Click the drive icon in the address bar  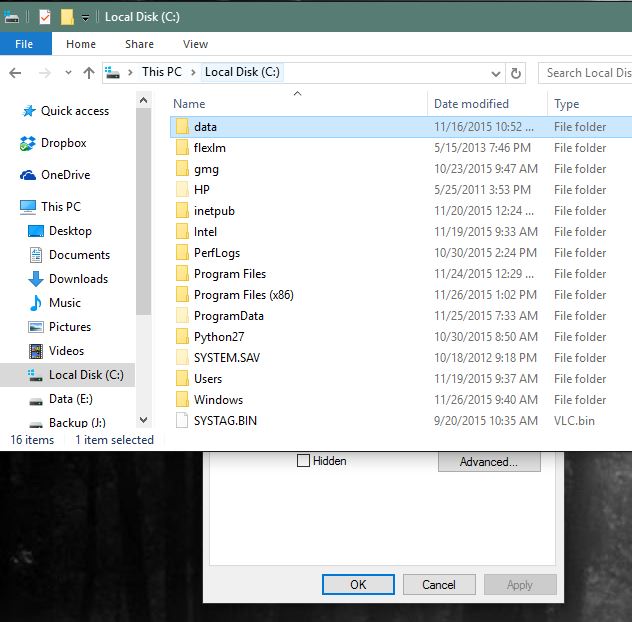click(112, 73)
